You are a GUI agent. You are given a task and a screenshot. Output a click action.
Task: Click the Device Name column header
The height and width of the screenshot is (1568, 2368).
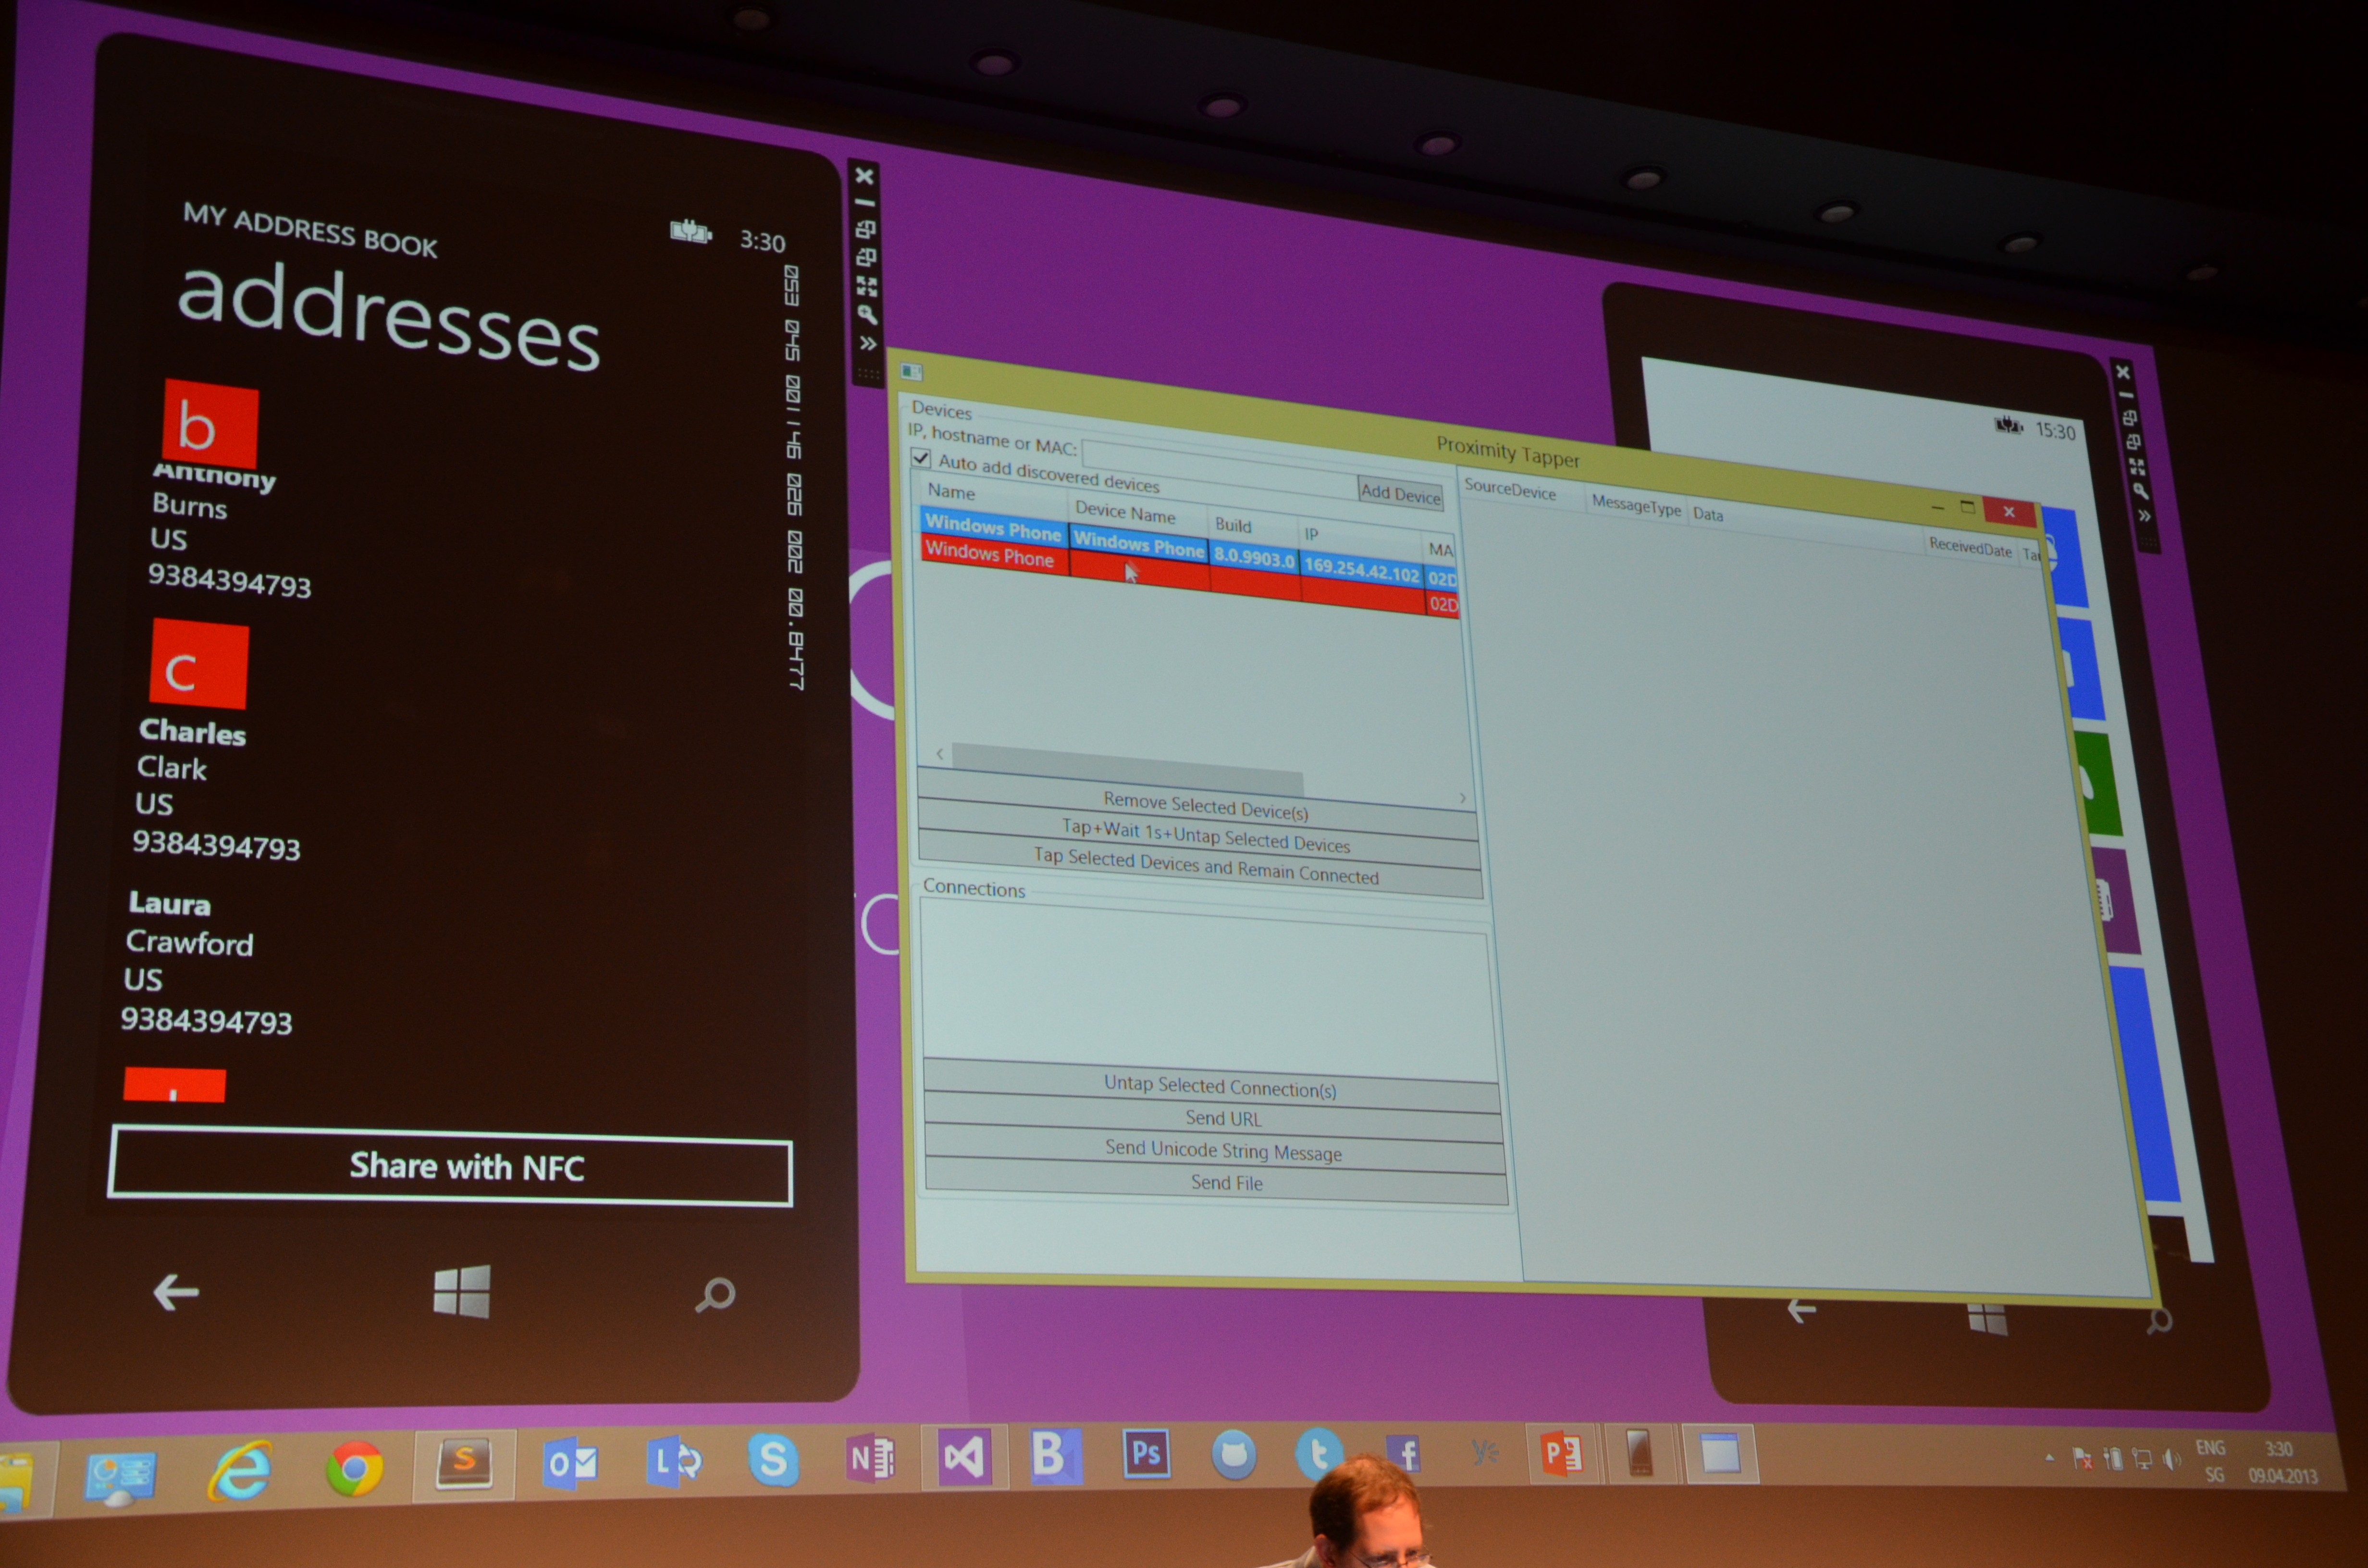coord(1124,513)
